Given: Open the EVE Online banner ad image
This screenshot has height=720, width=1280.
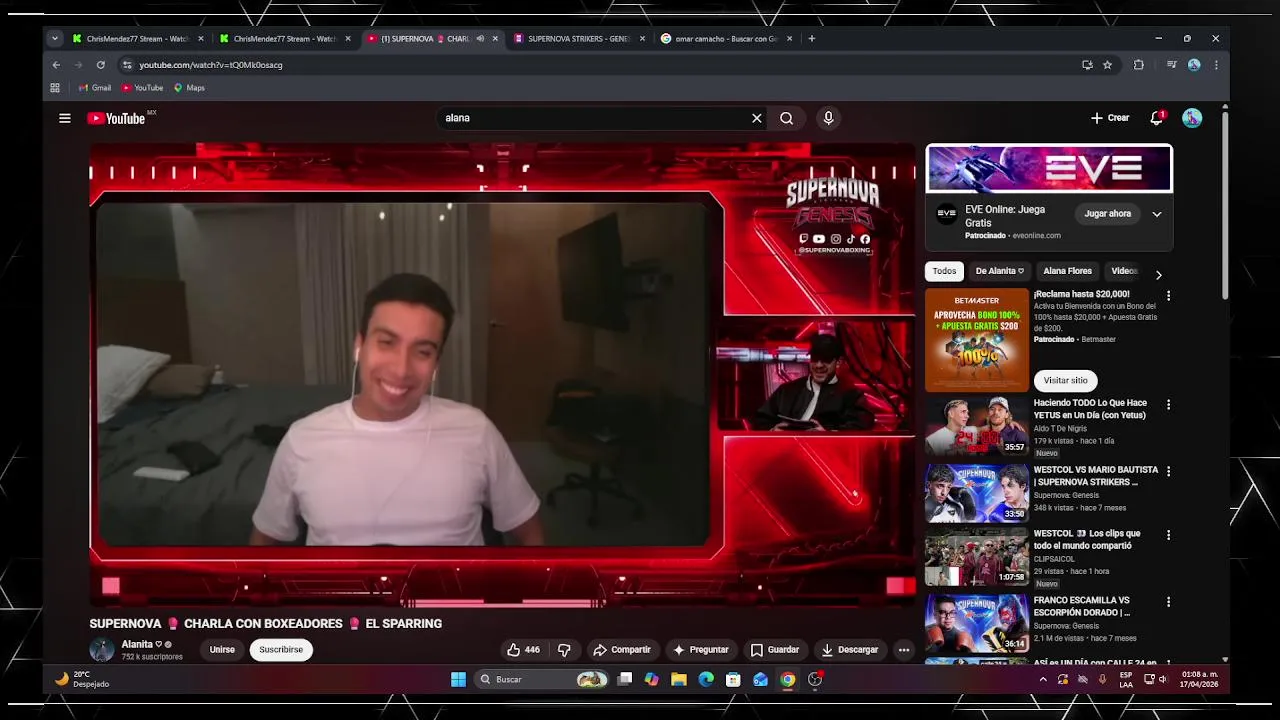Looking at the screenshot, I should [x=1049, y=168].
